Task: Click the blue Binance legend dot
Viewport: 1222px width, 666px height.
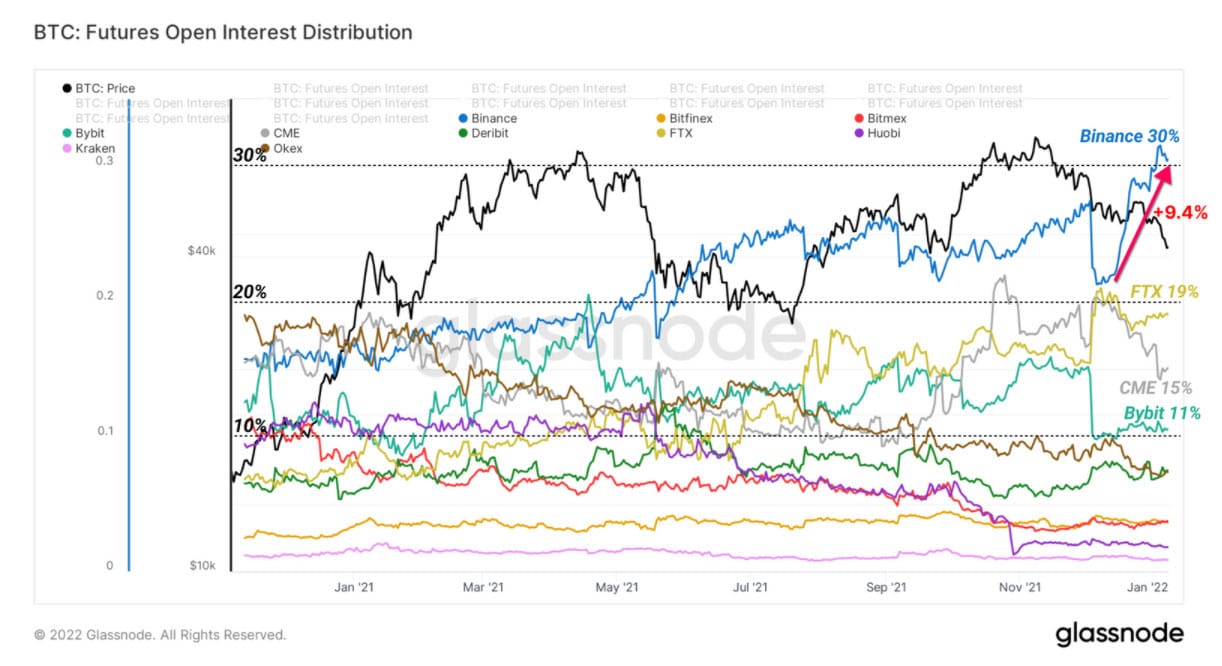Action: tap(462, 118)
